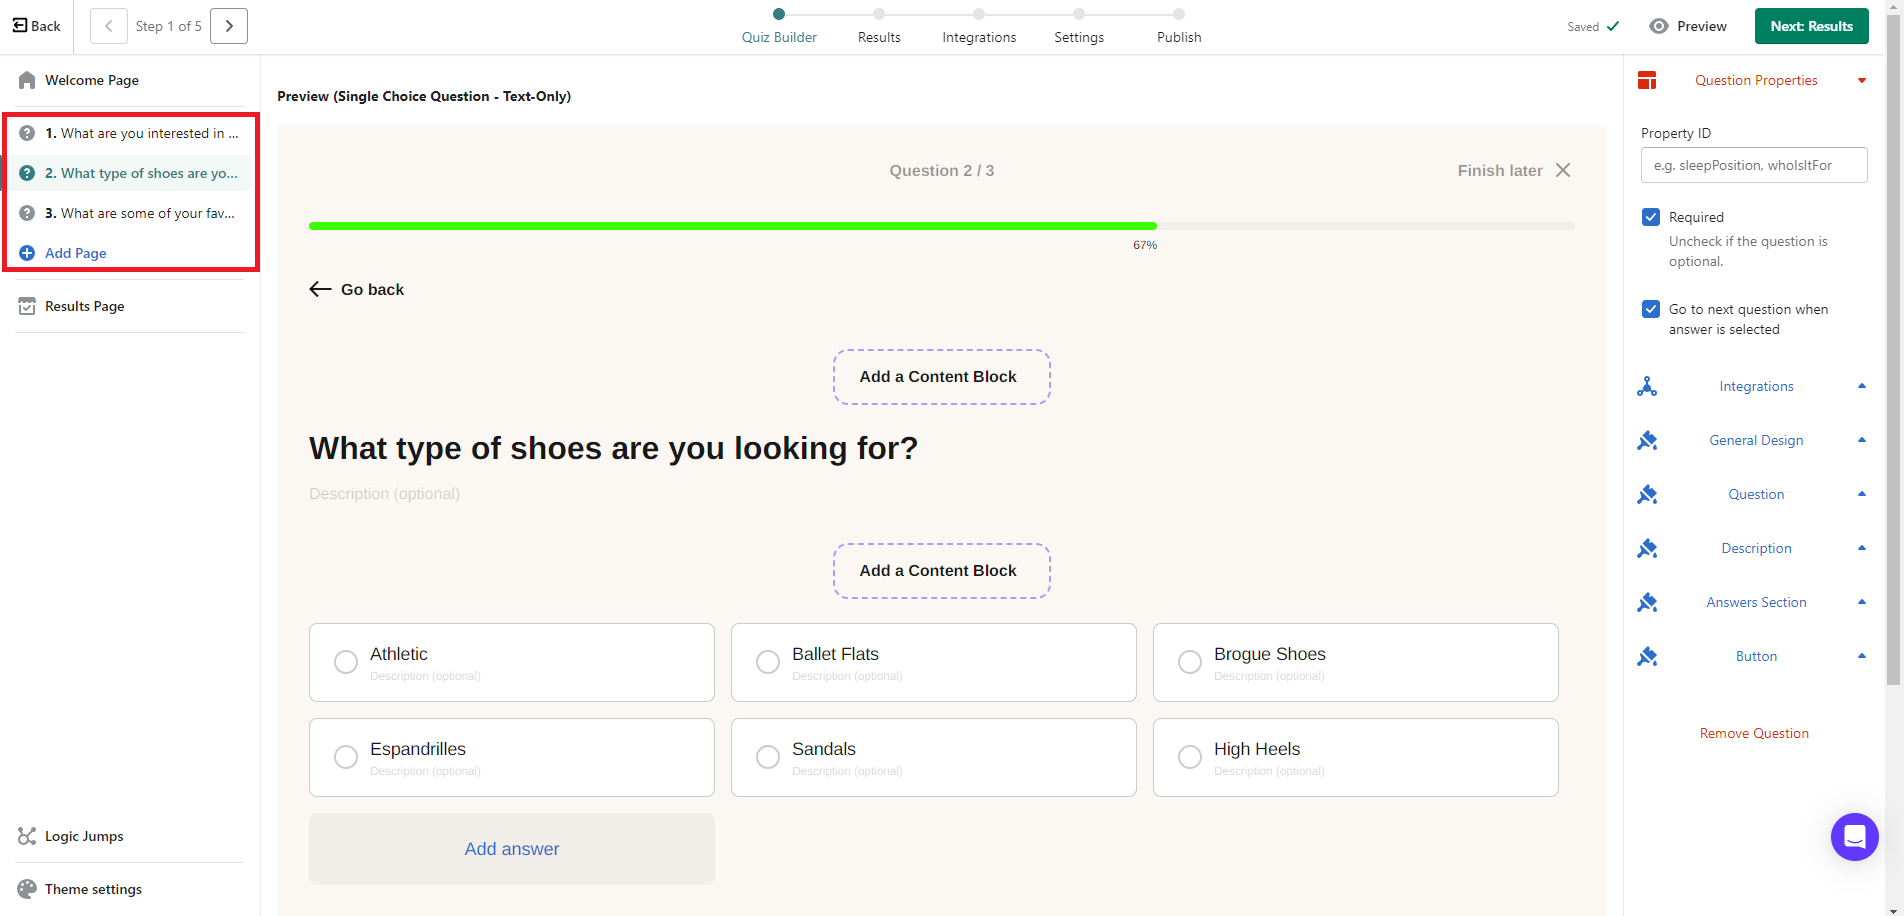1904x916 pixels.
Task: Click the Property ID input field
Action: point(1754,165)
